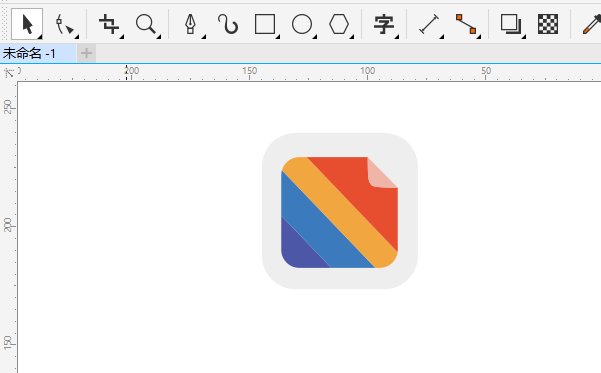
Task: Click the toolbox drag handle
Action: point(4,23)
